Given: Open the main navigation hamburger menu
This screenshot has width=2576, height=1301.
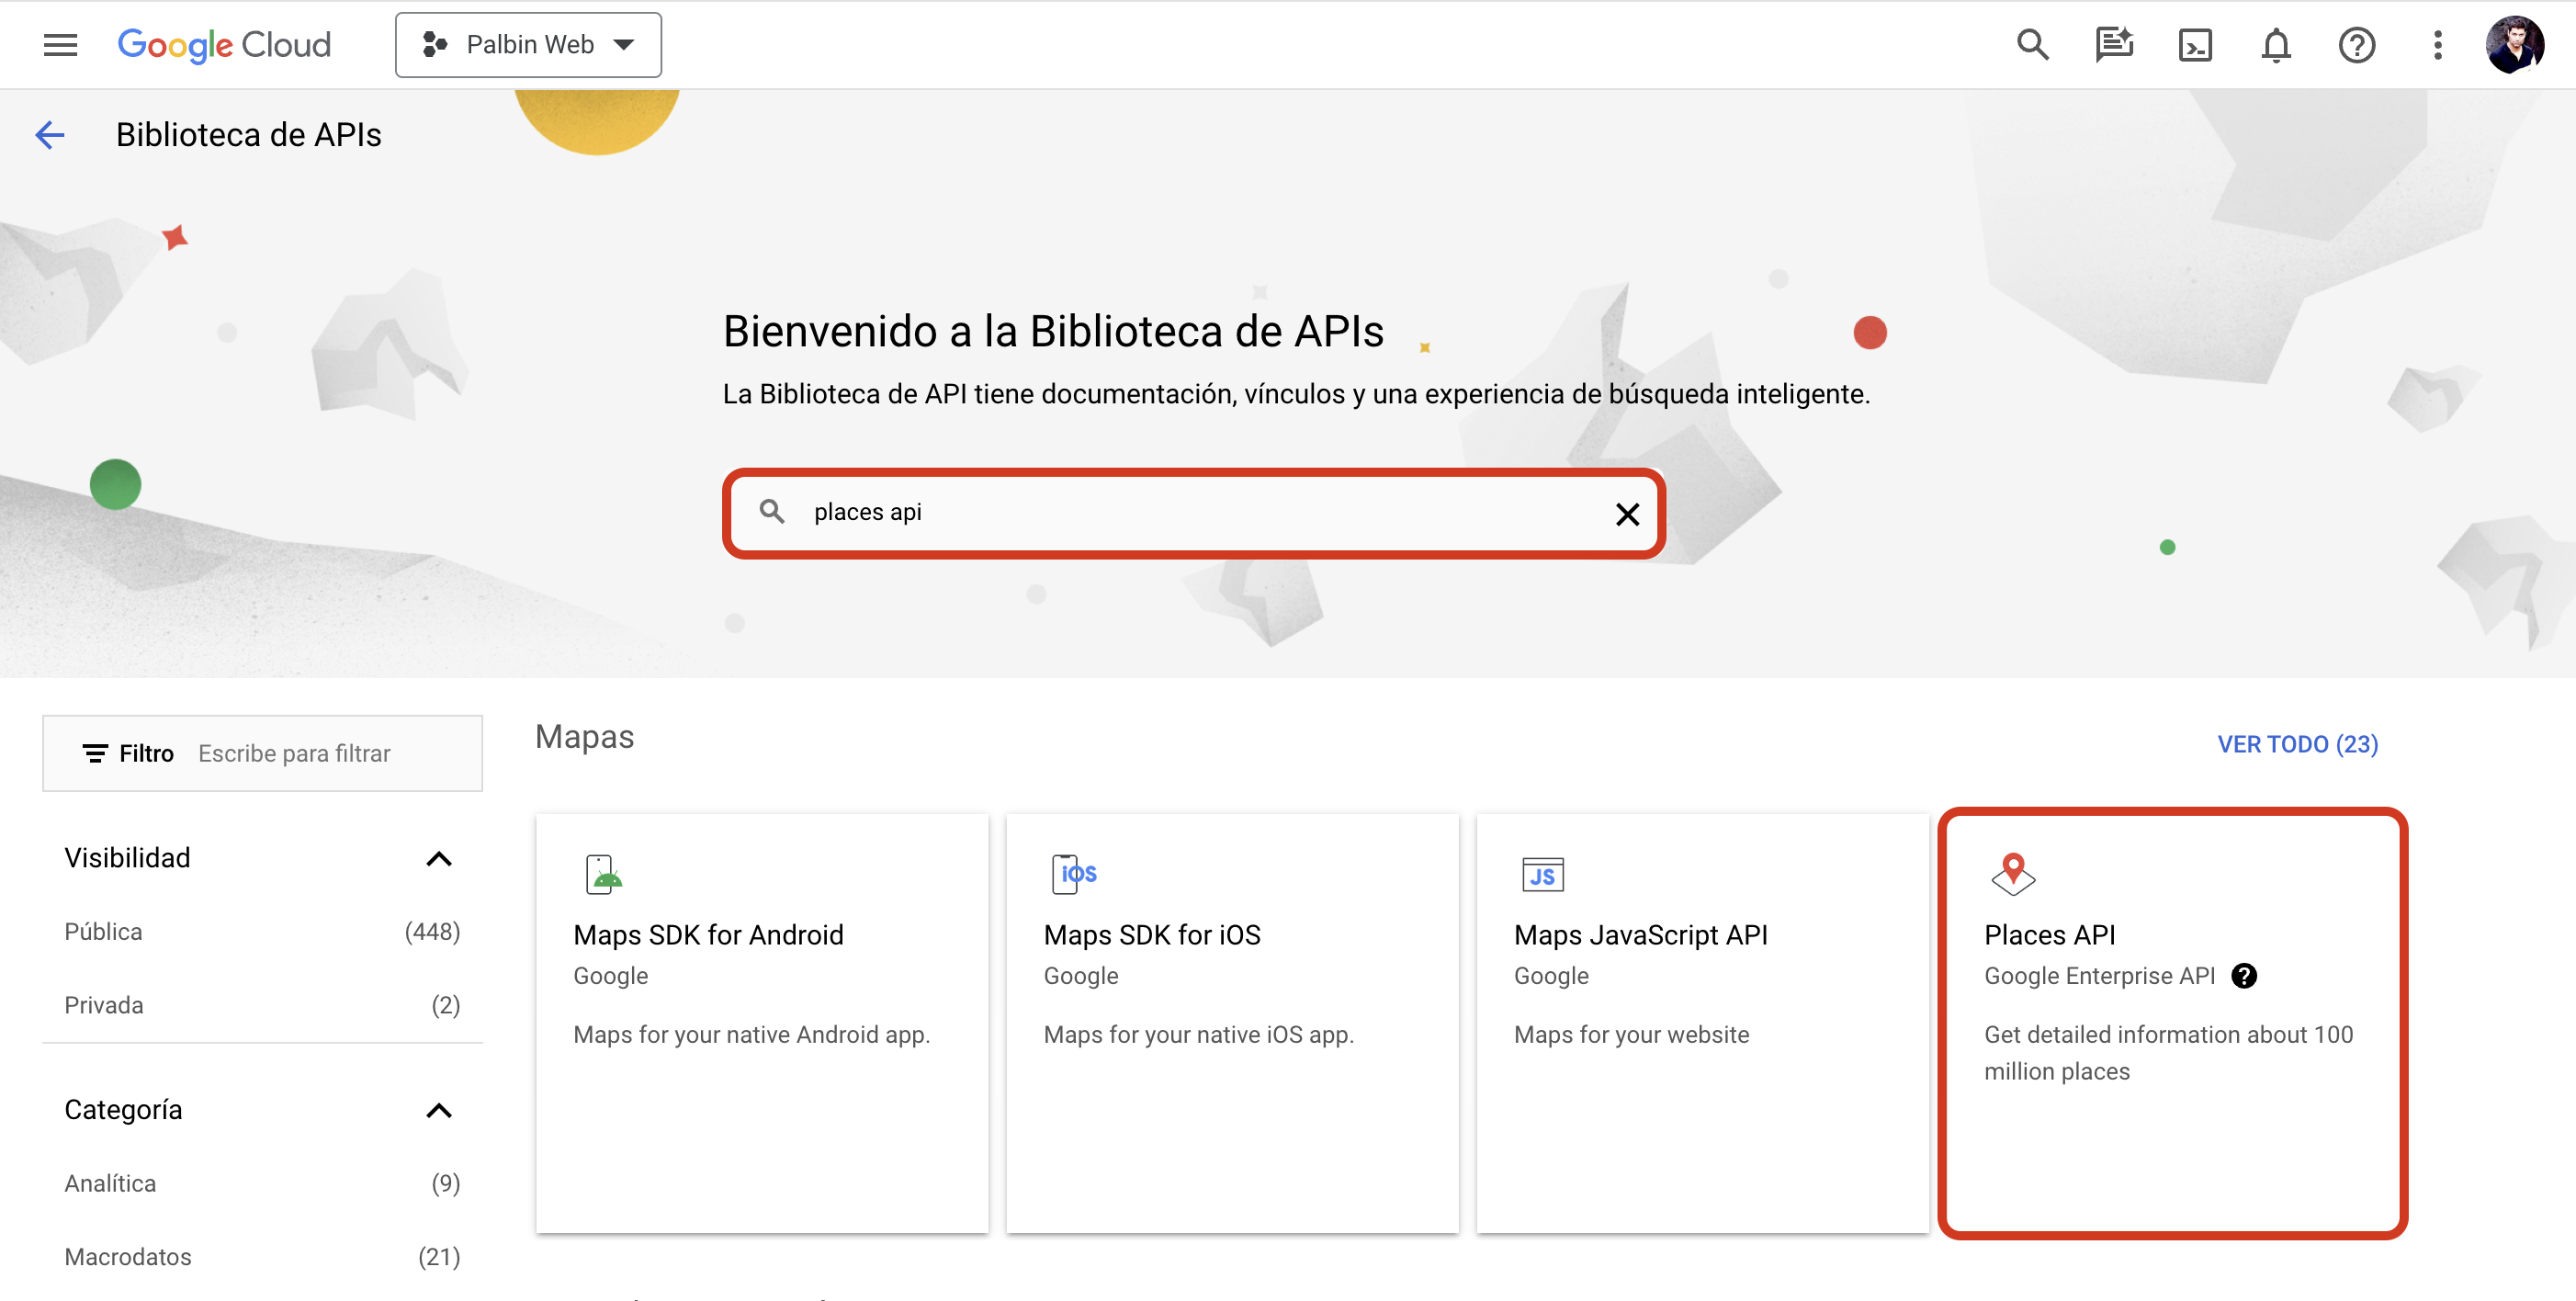Looking at the screenshot, I should point(60,45).
